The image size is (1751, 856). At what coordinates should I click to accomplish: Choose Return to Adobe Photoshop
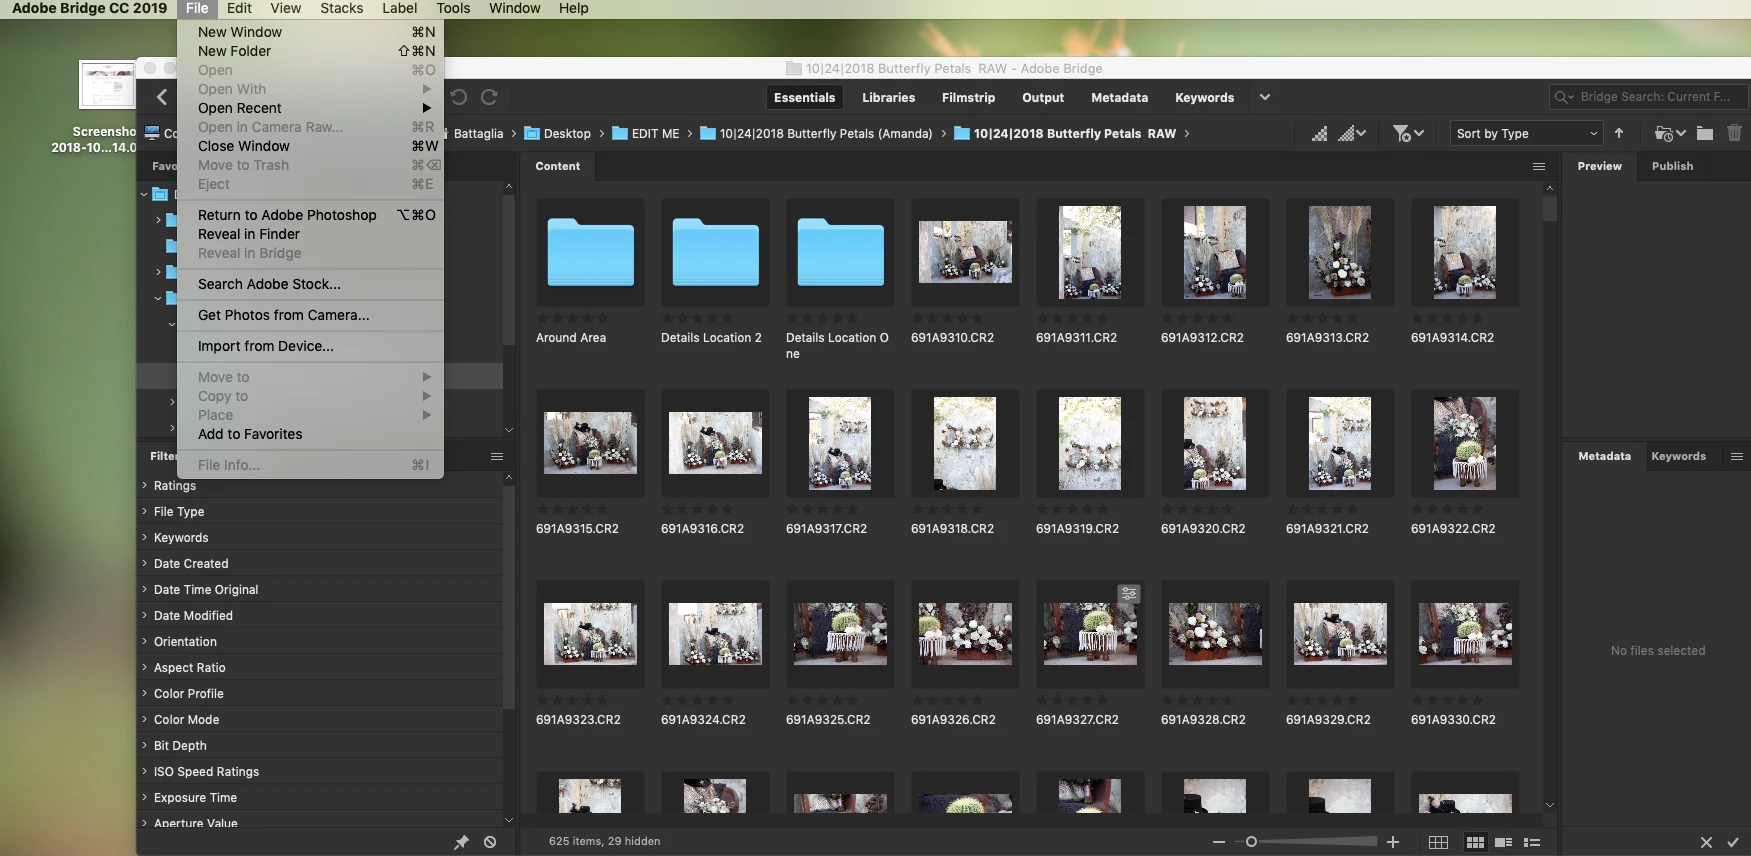click(310, 215)
